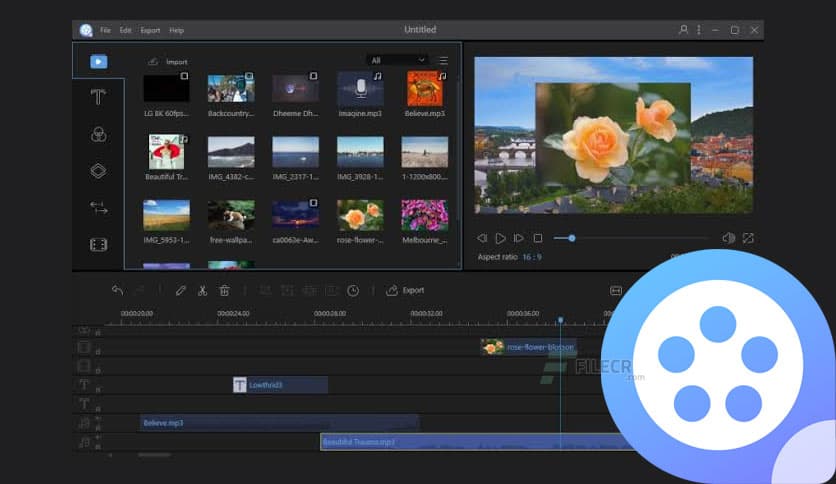Image resolution: width=836 pixels, height=484 pixels.
Task: Click the Import icon in media panel
Action: tap(153, 62)
